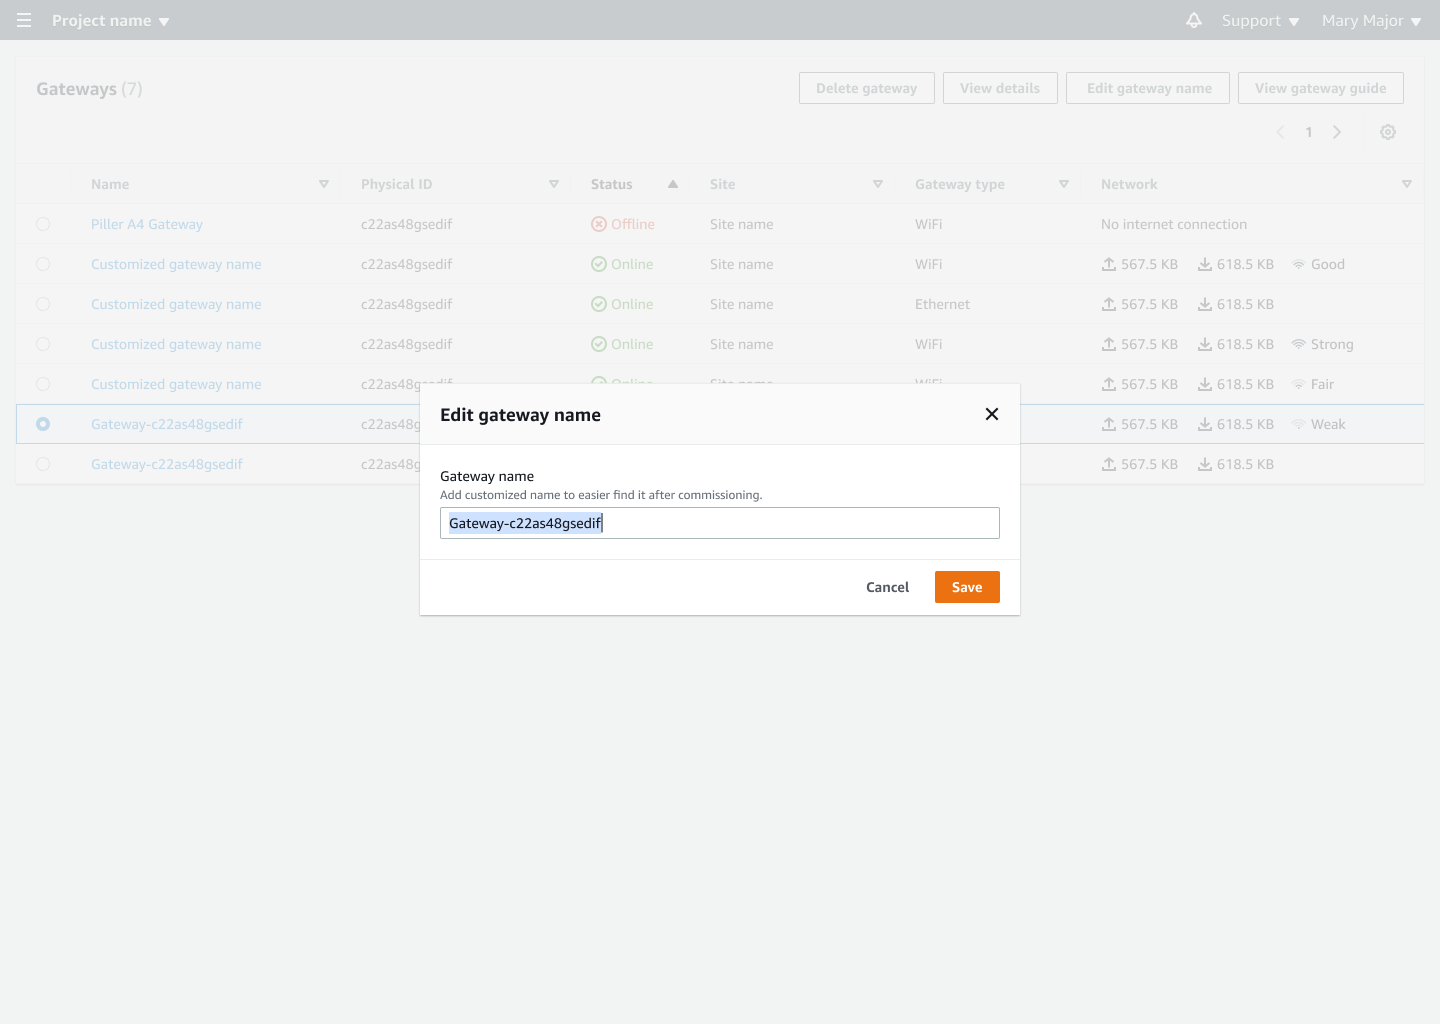The image size is (1440, 1024).
Task: Click the upload size icon in the highlighted row
Action: (x=1110, y=424)
